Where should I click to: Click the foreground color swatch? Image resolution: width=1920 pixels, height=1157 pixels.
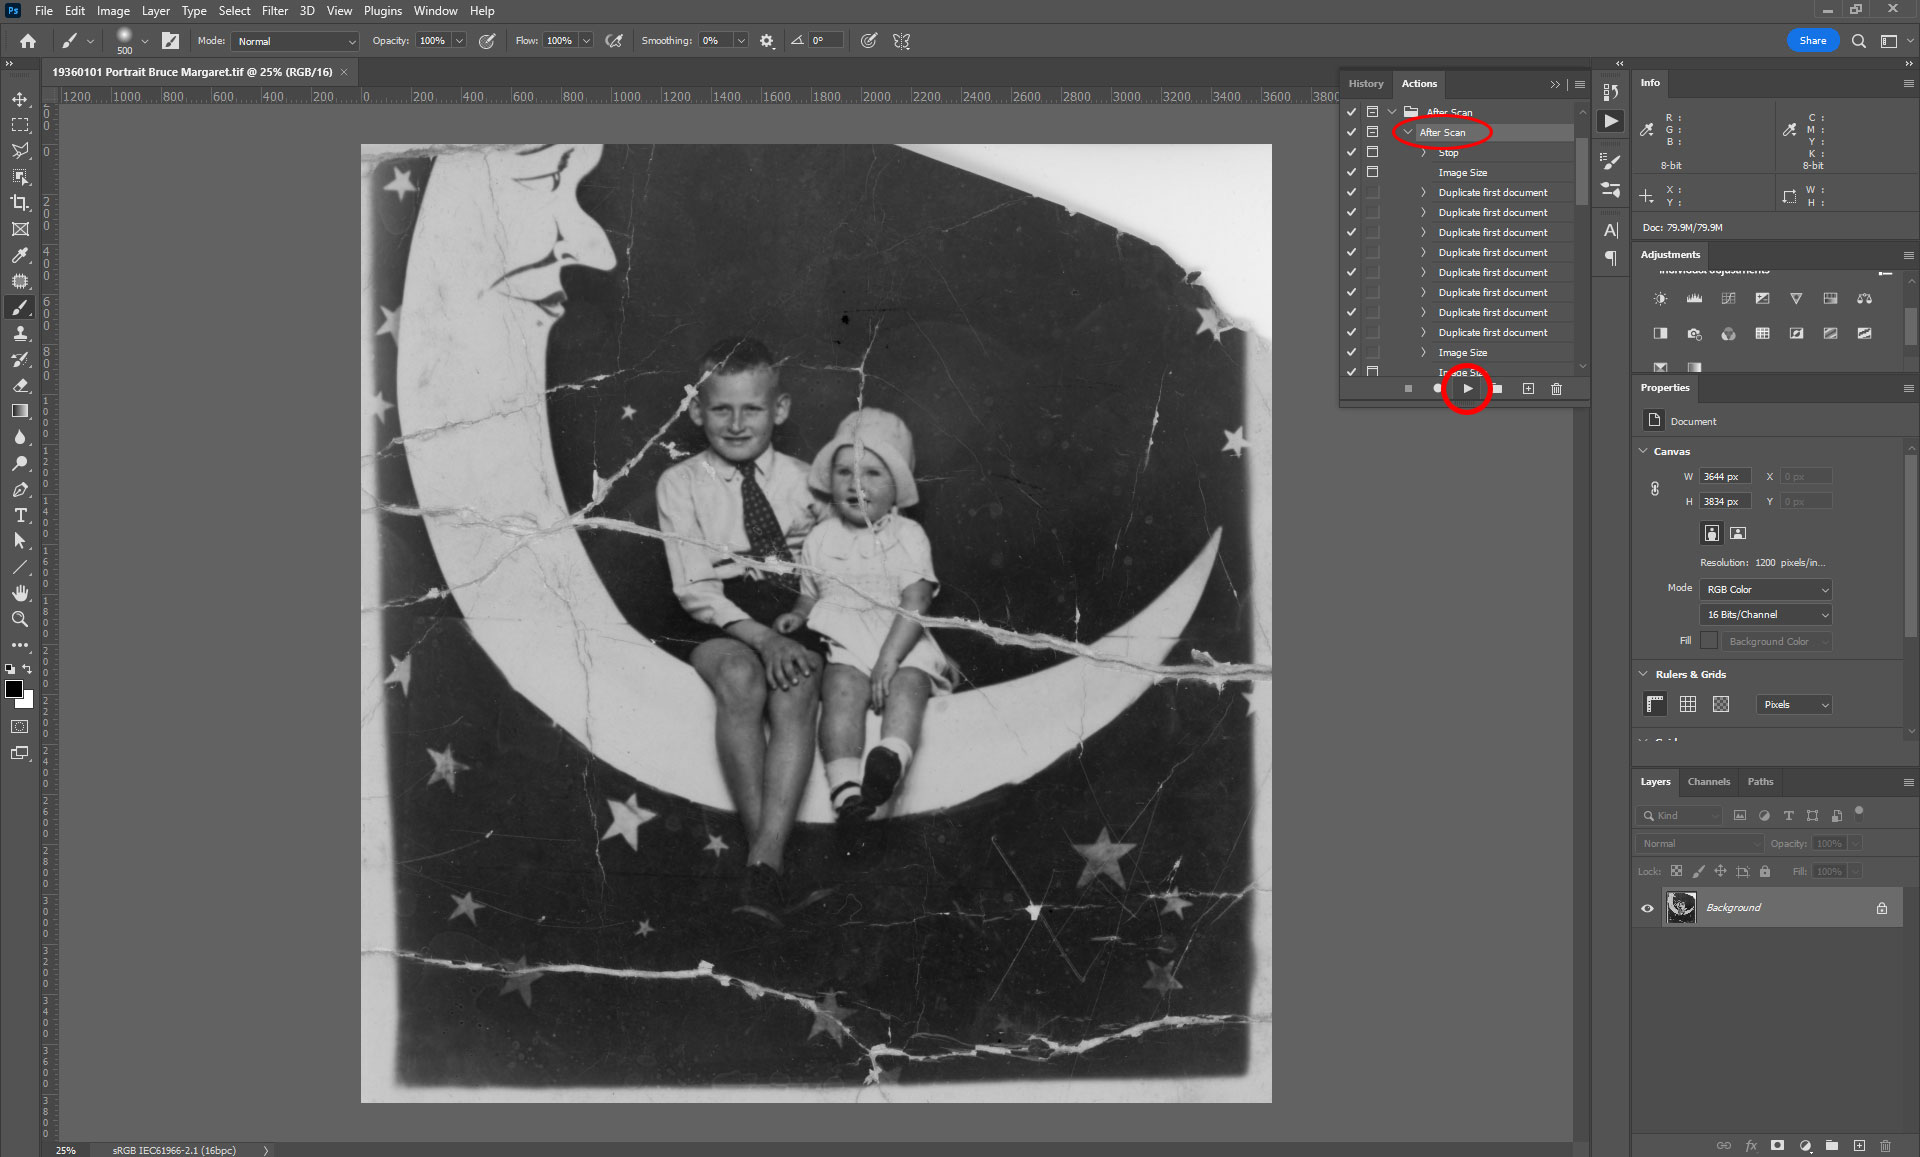(14, 689)
